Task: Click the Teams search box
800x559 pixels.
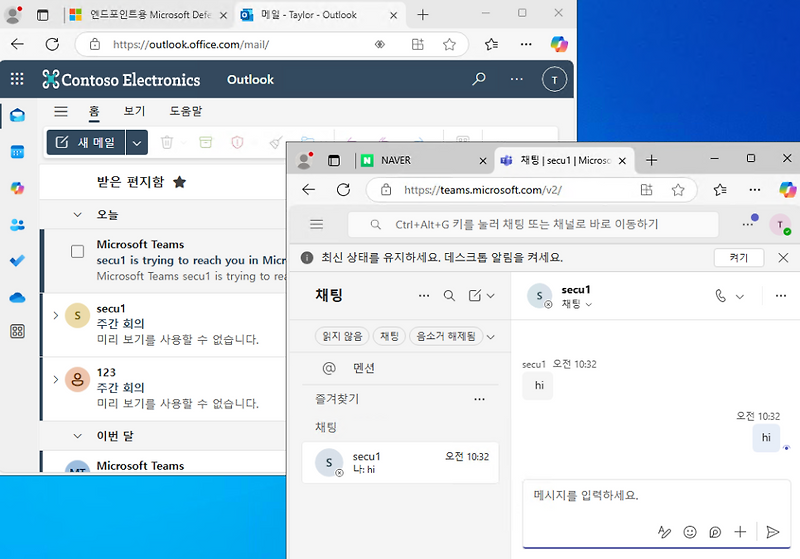Action: click(533, 224)
